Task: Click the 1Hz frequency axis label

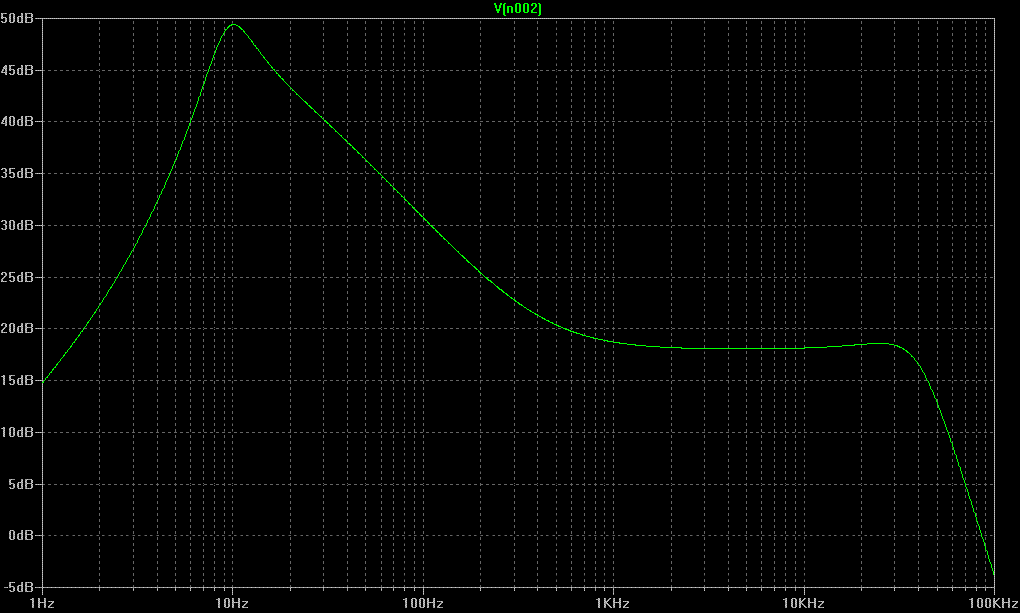Action: (x=42, y=603)
